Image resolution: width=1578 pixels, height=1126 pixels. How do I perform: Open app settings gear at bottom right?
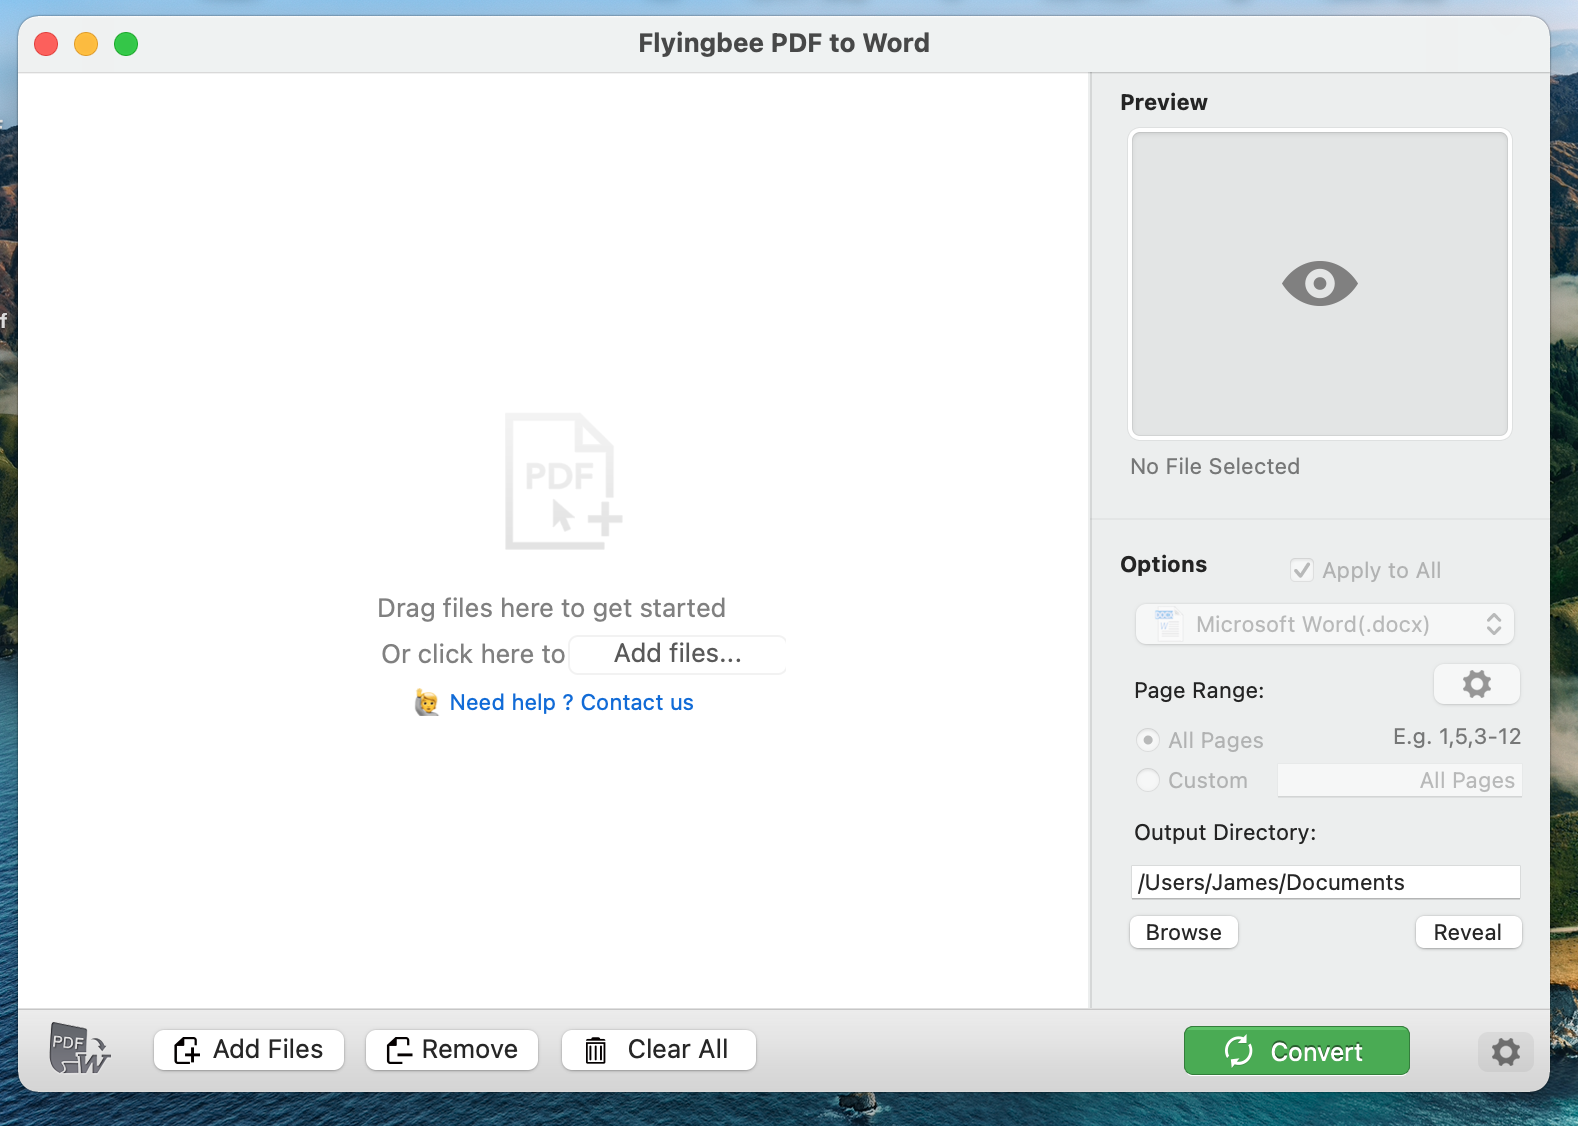[1505, 1051]
